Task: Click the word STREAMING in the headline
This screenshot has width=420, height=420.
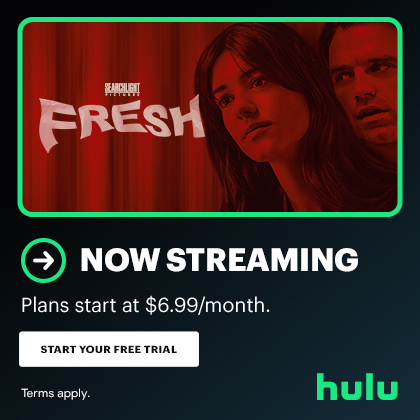Action: click(262, 260)
